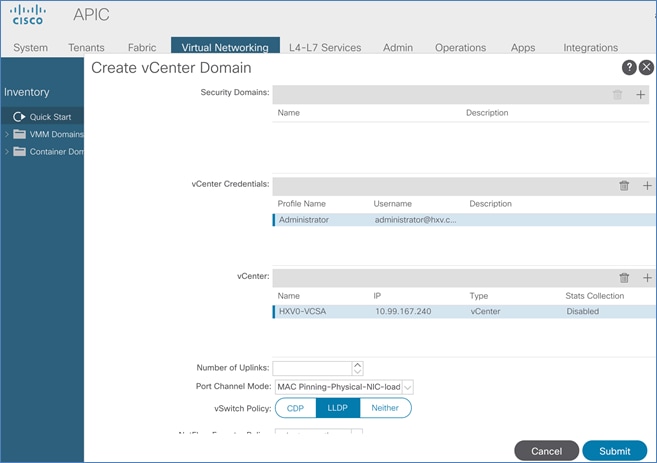Delete vCenter Credentials entry with trash icon
The height and width of the screenshot is (463, 657).
(x=624, y=185)
